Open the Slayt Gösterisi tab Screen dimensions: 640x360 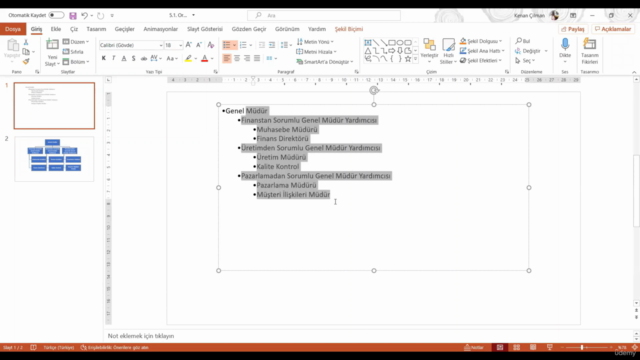[x=205, y=29]
